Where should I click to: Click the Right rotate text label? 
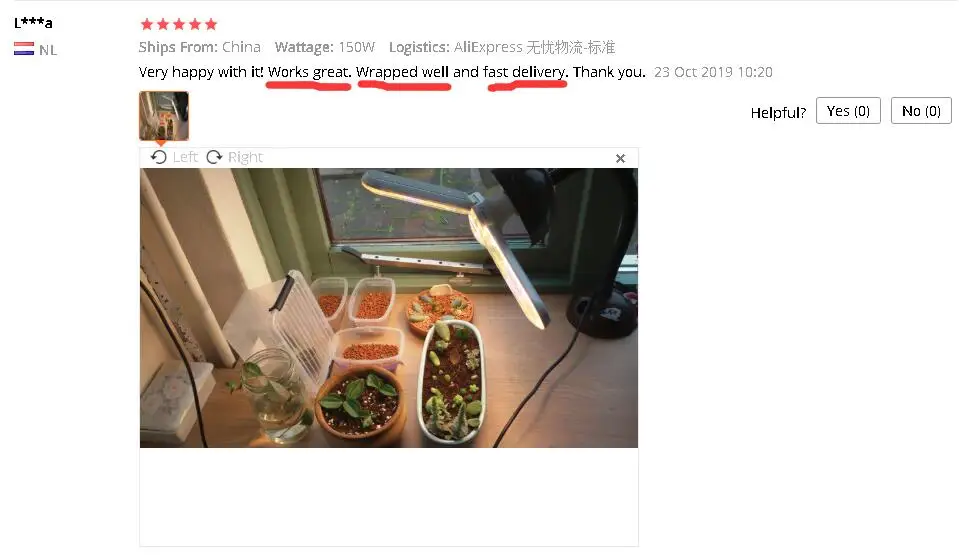(245, 157)
